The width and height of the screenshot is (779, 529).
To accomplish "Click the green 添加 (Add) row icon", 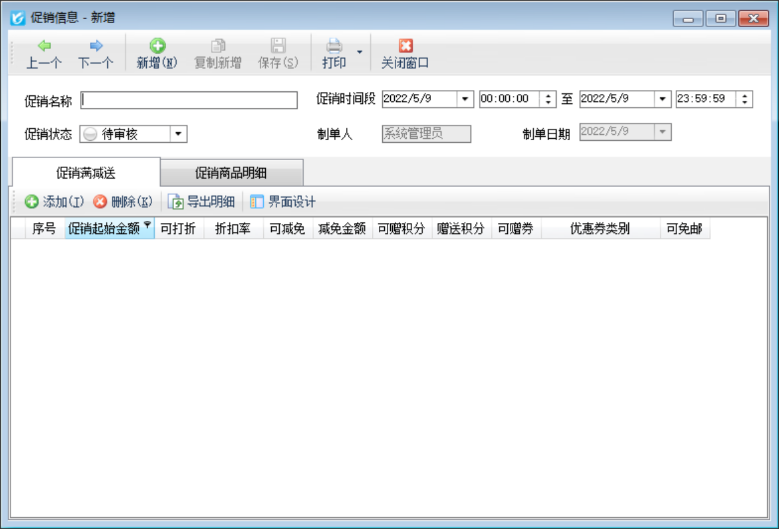I will click(32, 202).
